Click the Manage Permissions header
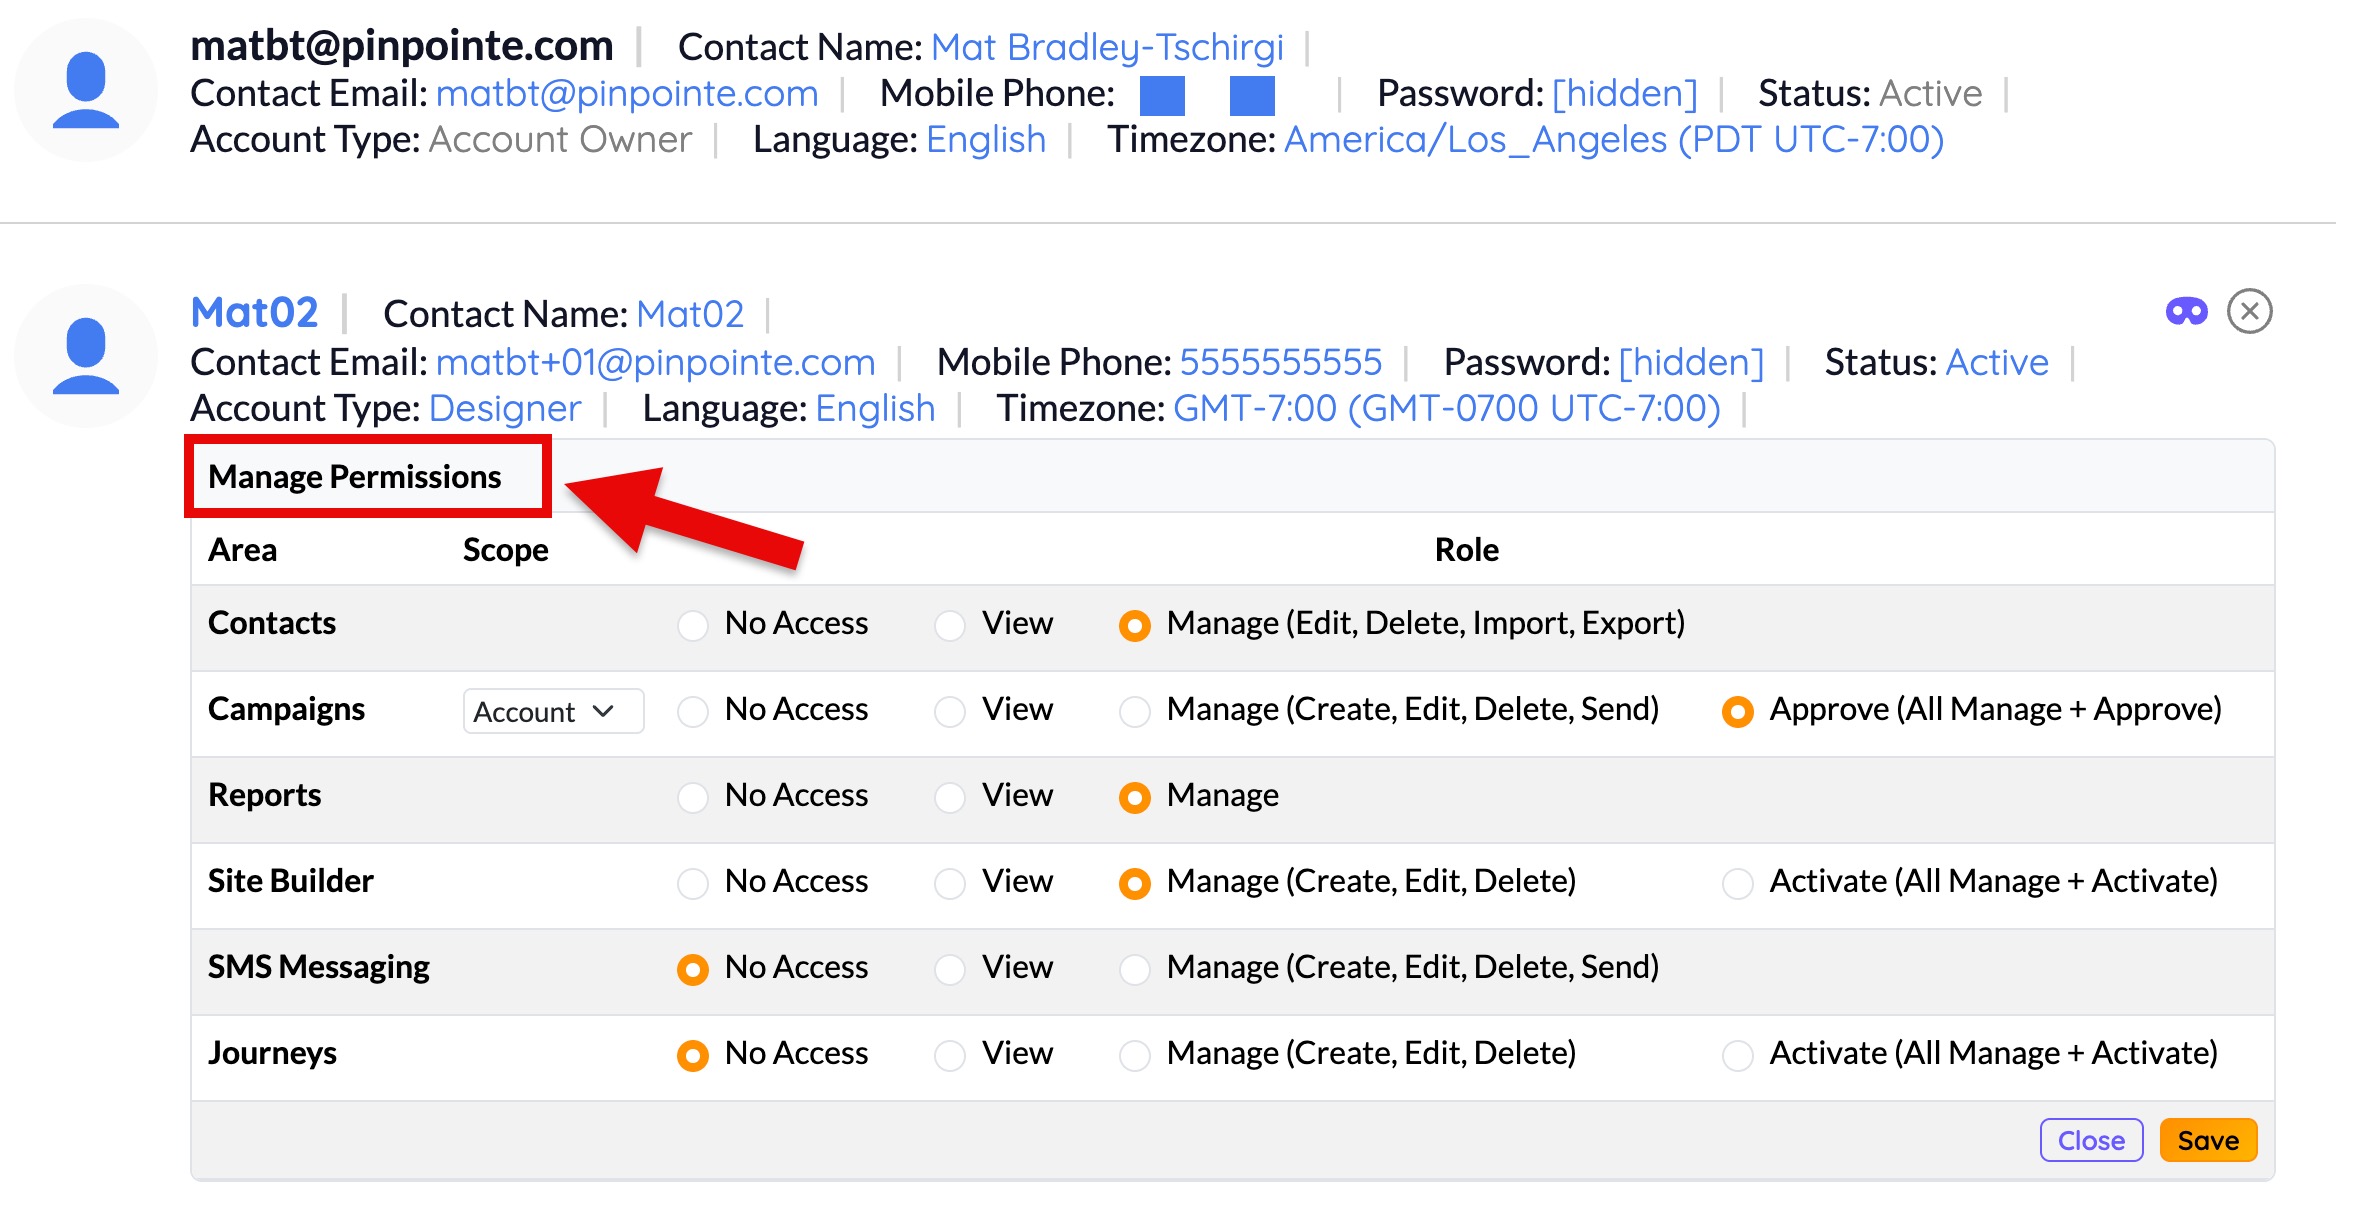Image resolution: width=2358 pixels, height=1212 pixels. tap(355, 477)
